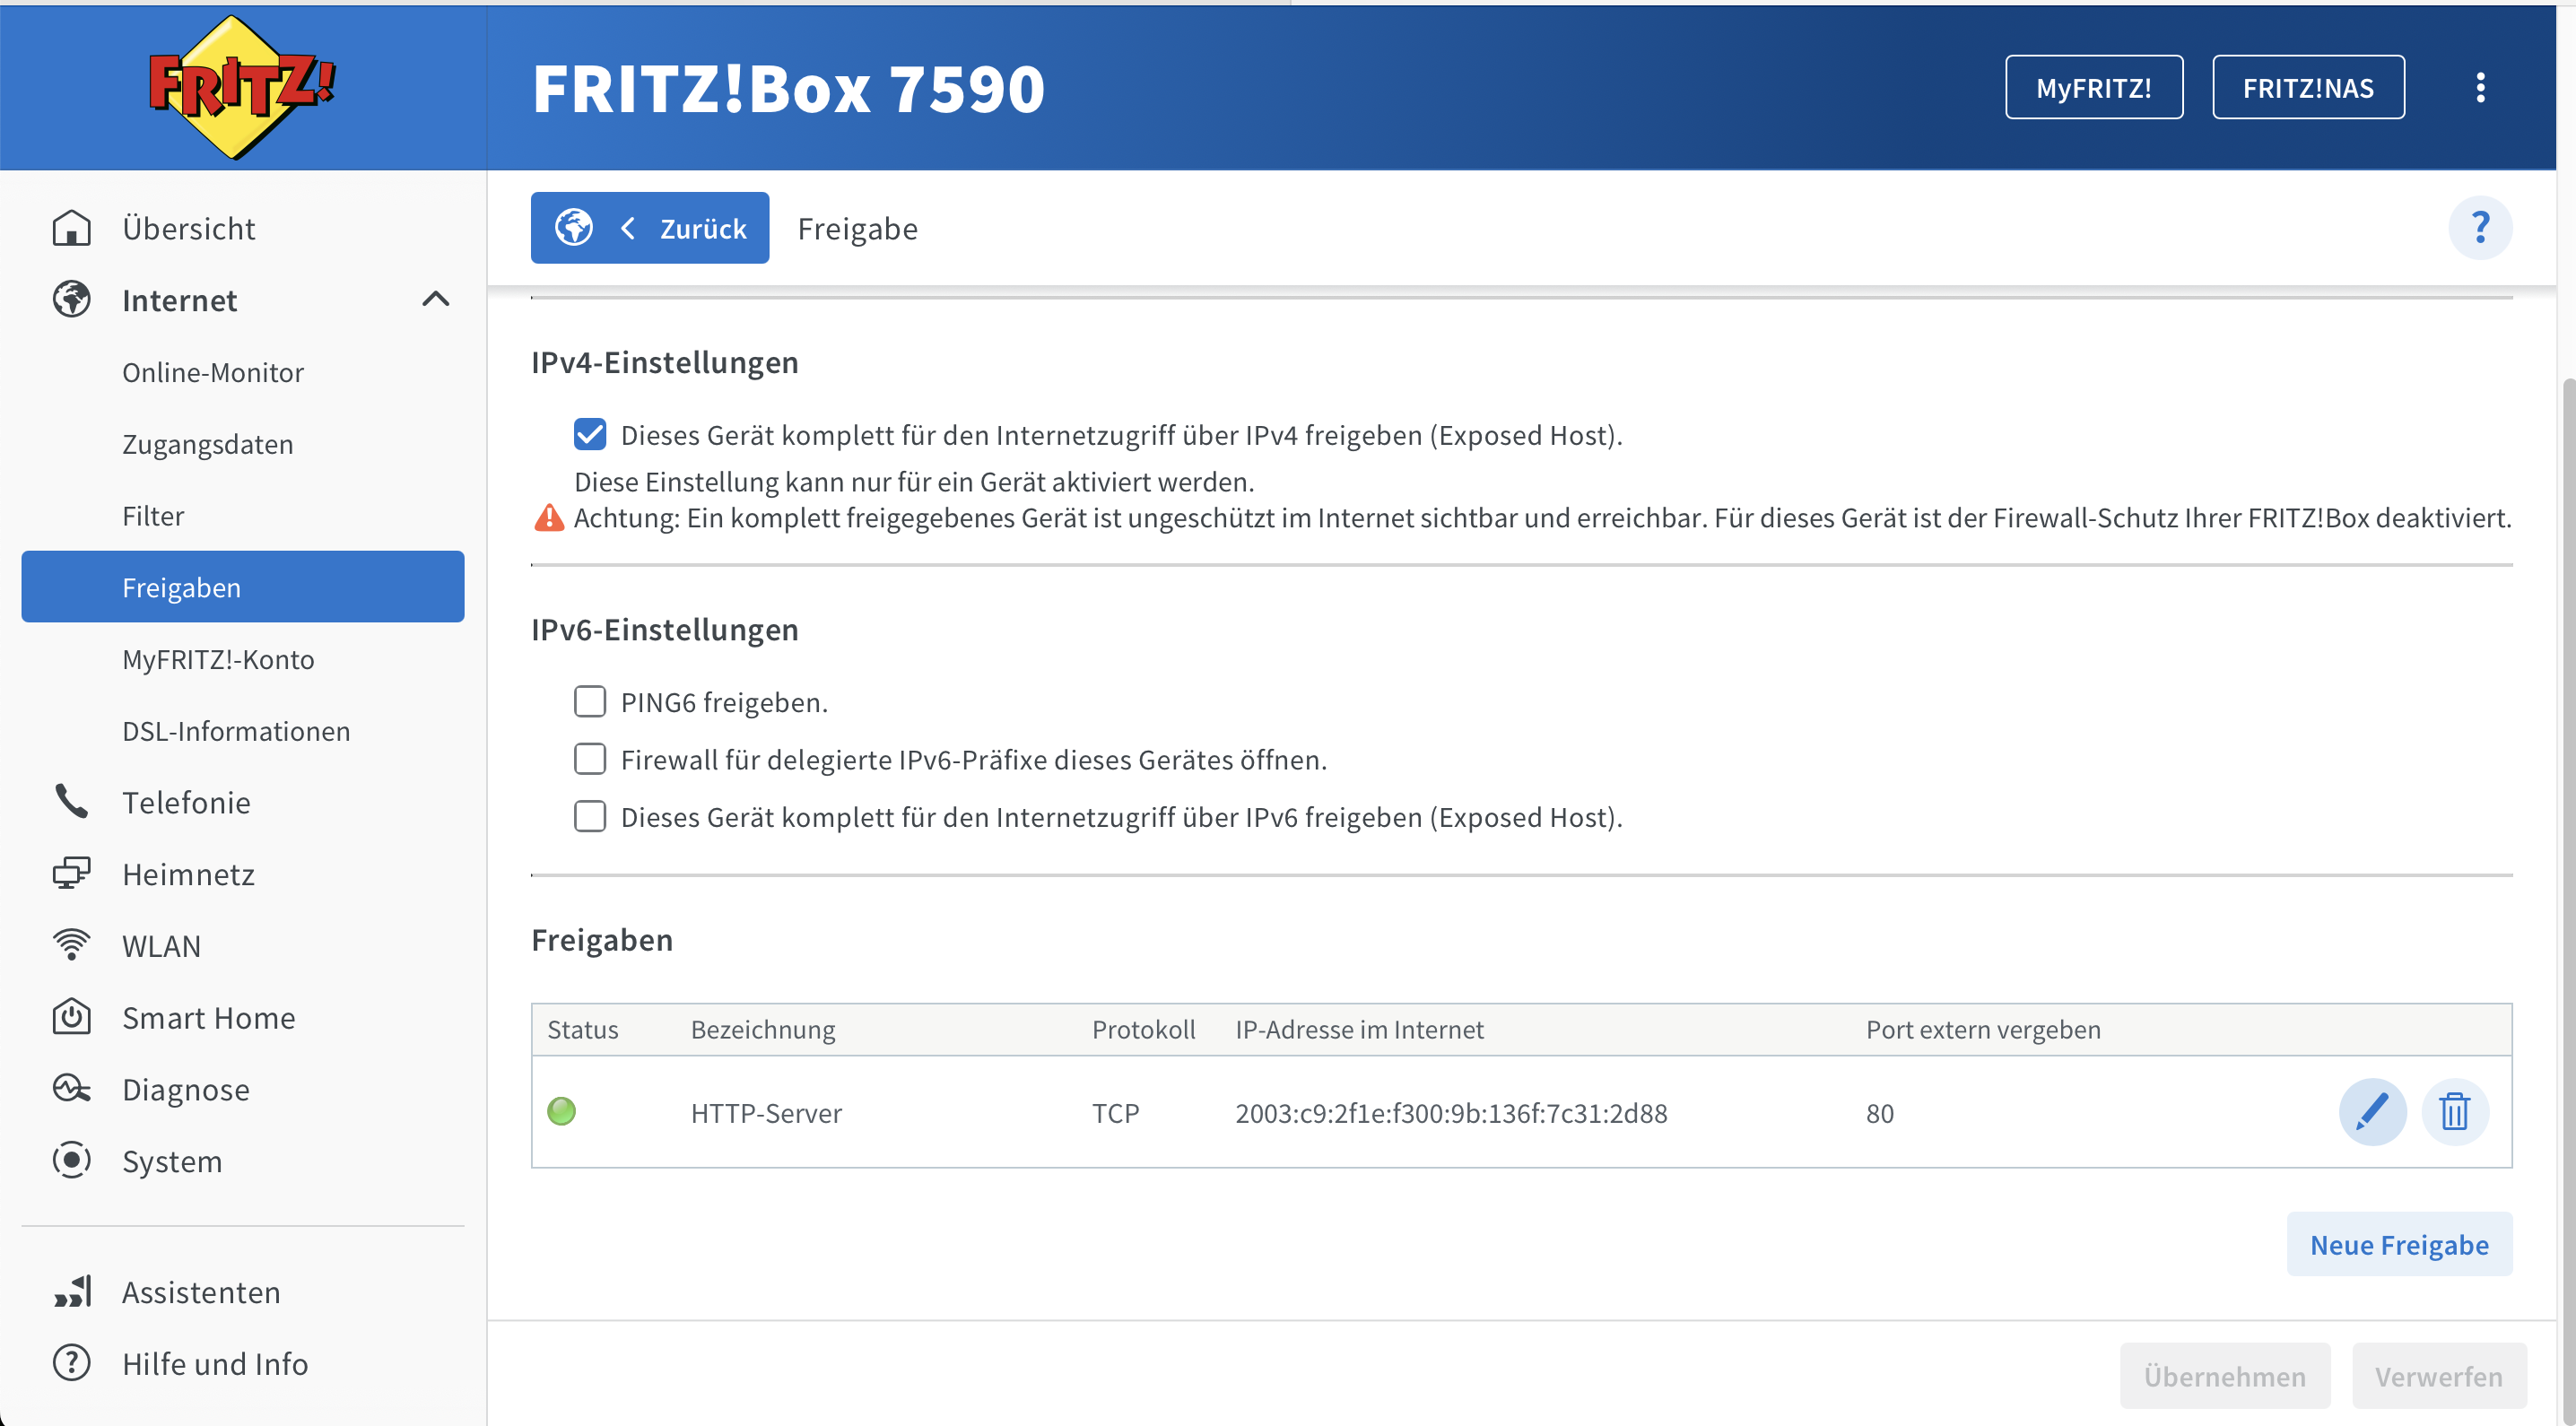Open DSL-Informationen in the sidebar

pyautogui.click(x=236, y=731)
